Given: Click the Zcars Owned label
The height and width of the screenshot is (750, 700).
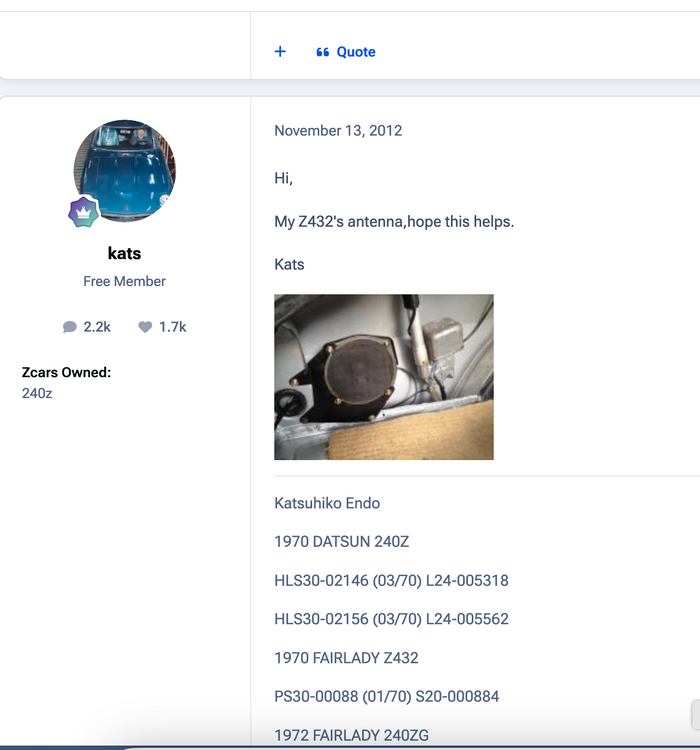Looking at the screenshot, I should click(66, 372).
